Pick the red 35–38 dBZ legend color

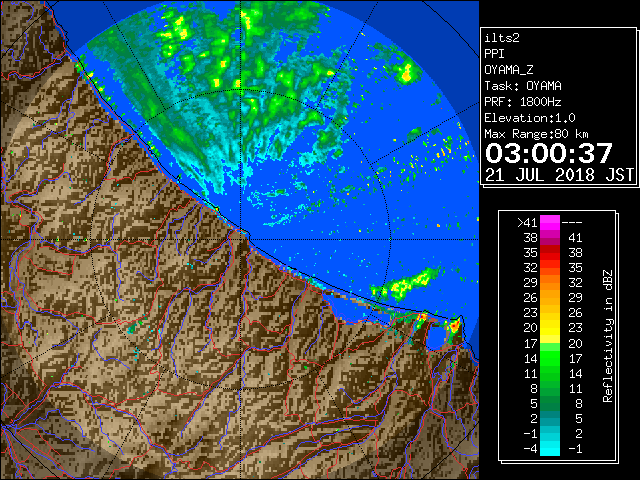(x=550, y=253)
